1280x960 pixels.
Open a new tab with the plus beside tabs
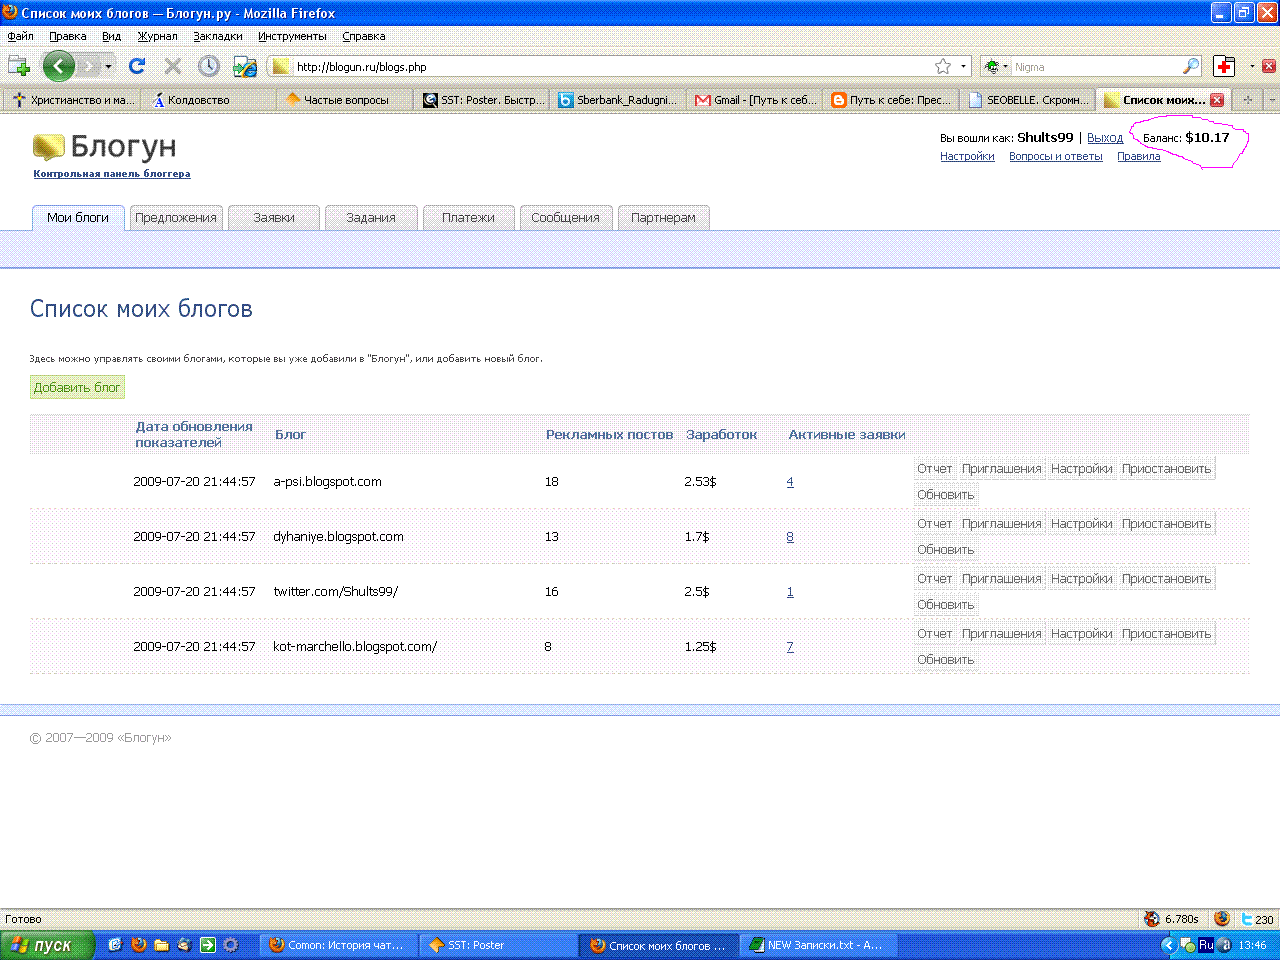[x=1247, y=100]
